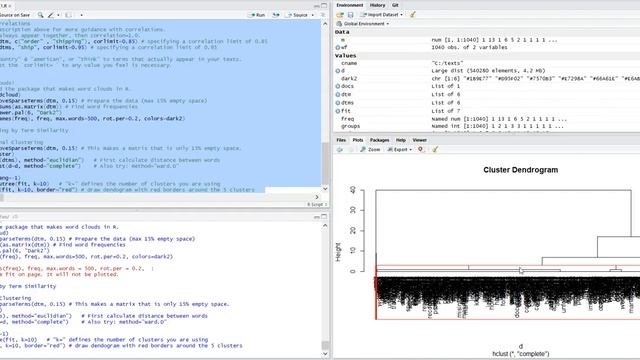Select the m data row
The image size is (640, 360).
[487, 40]
